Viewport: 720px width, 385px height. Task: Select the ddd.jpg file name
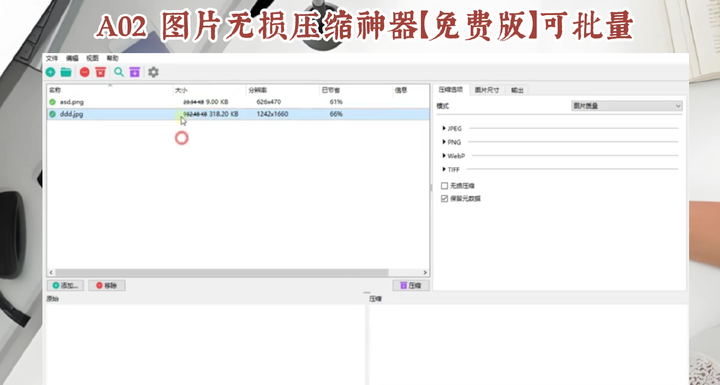(x=72, y=114)
